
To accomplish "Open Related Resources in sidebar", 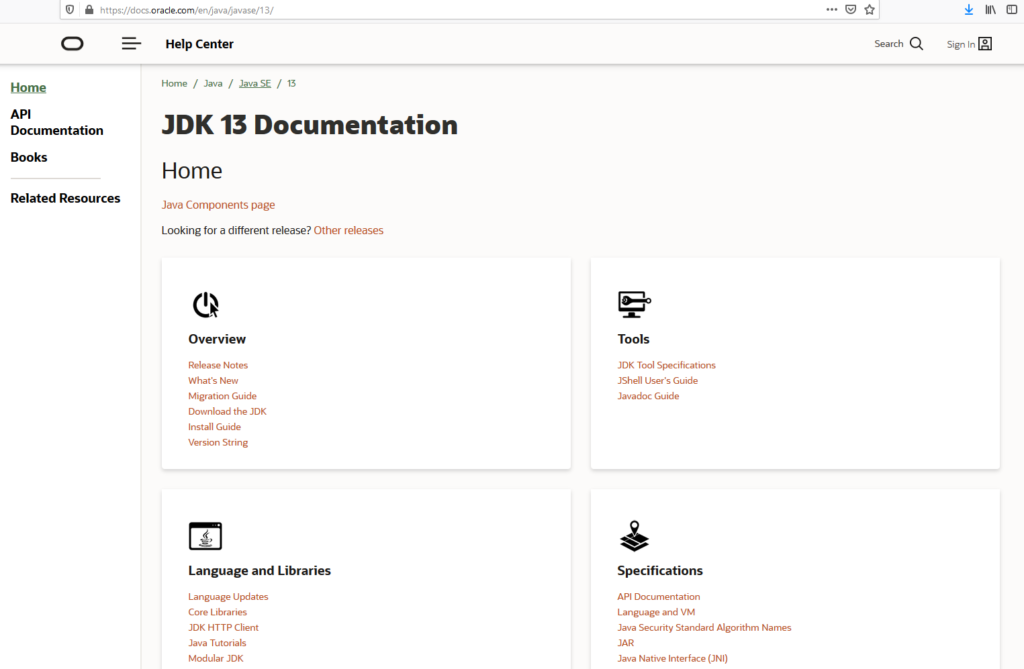I will 65,198.
